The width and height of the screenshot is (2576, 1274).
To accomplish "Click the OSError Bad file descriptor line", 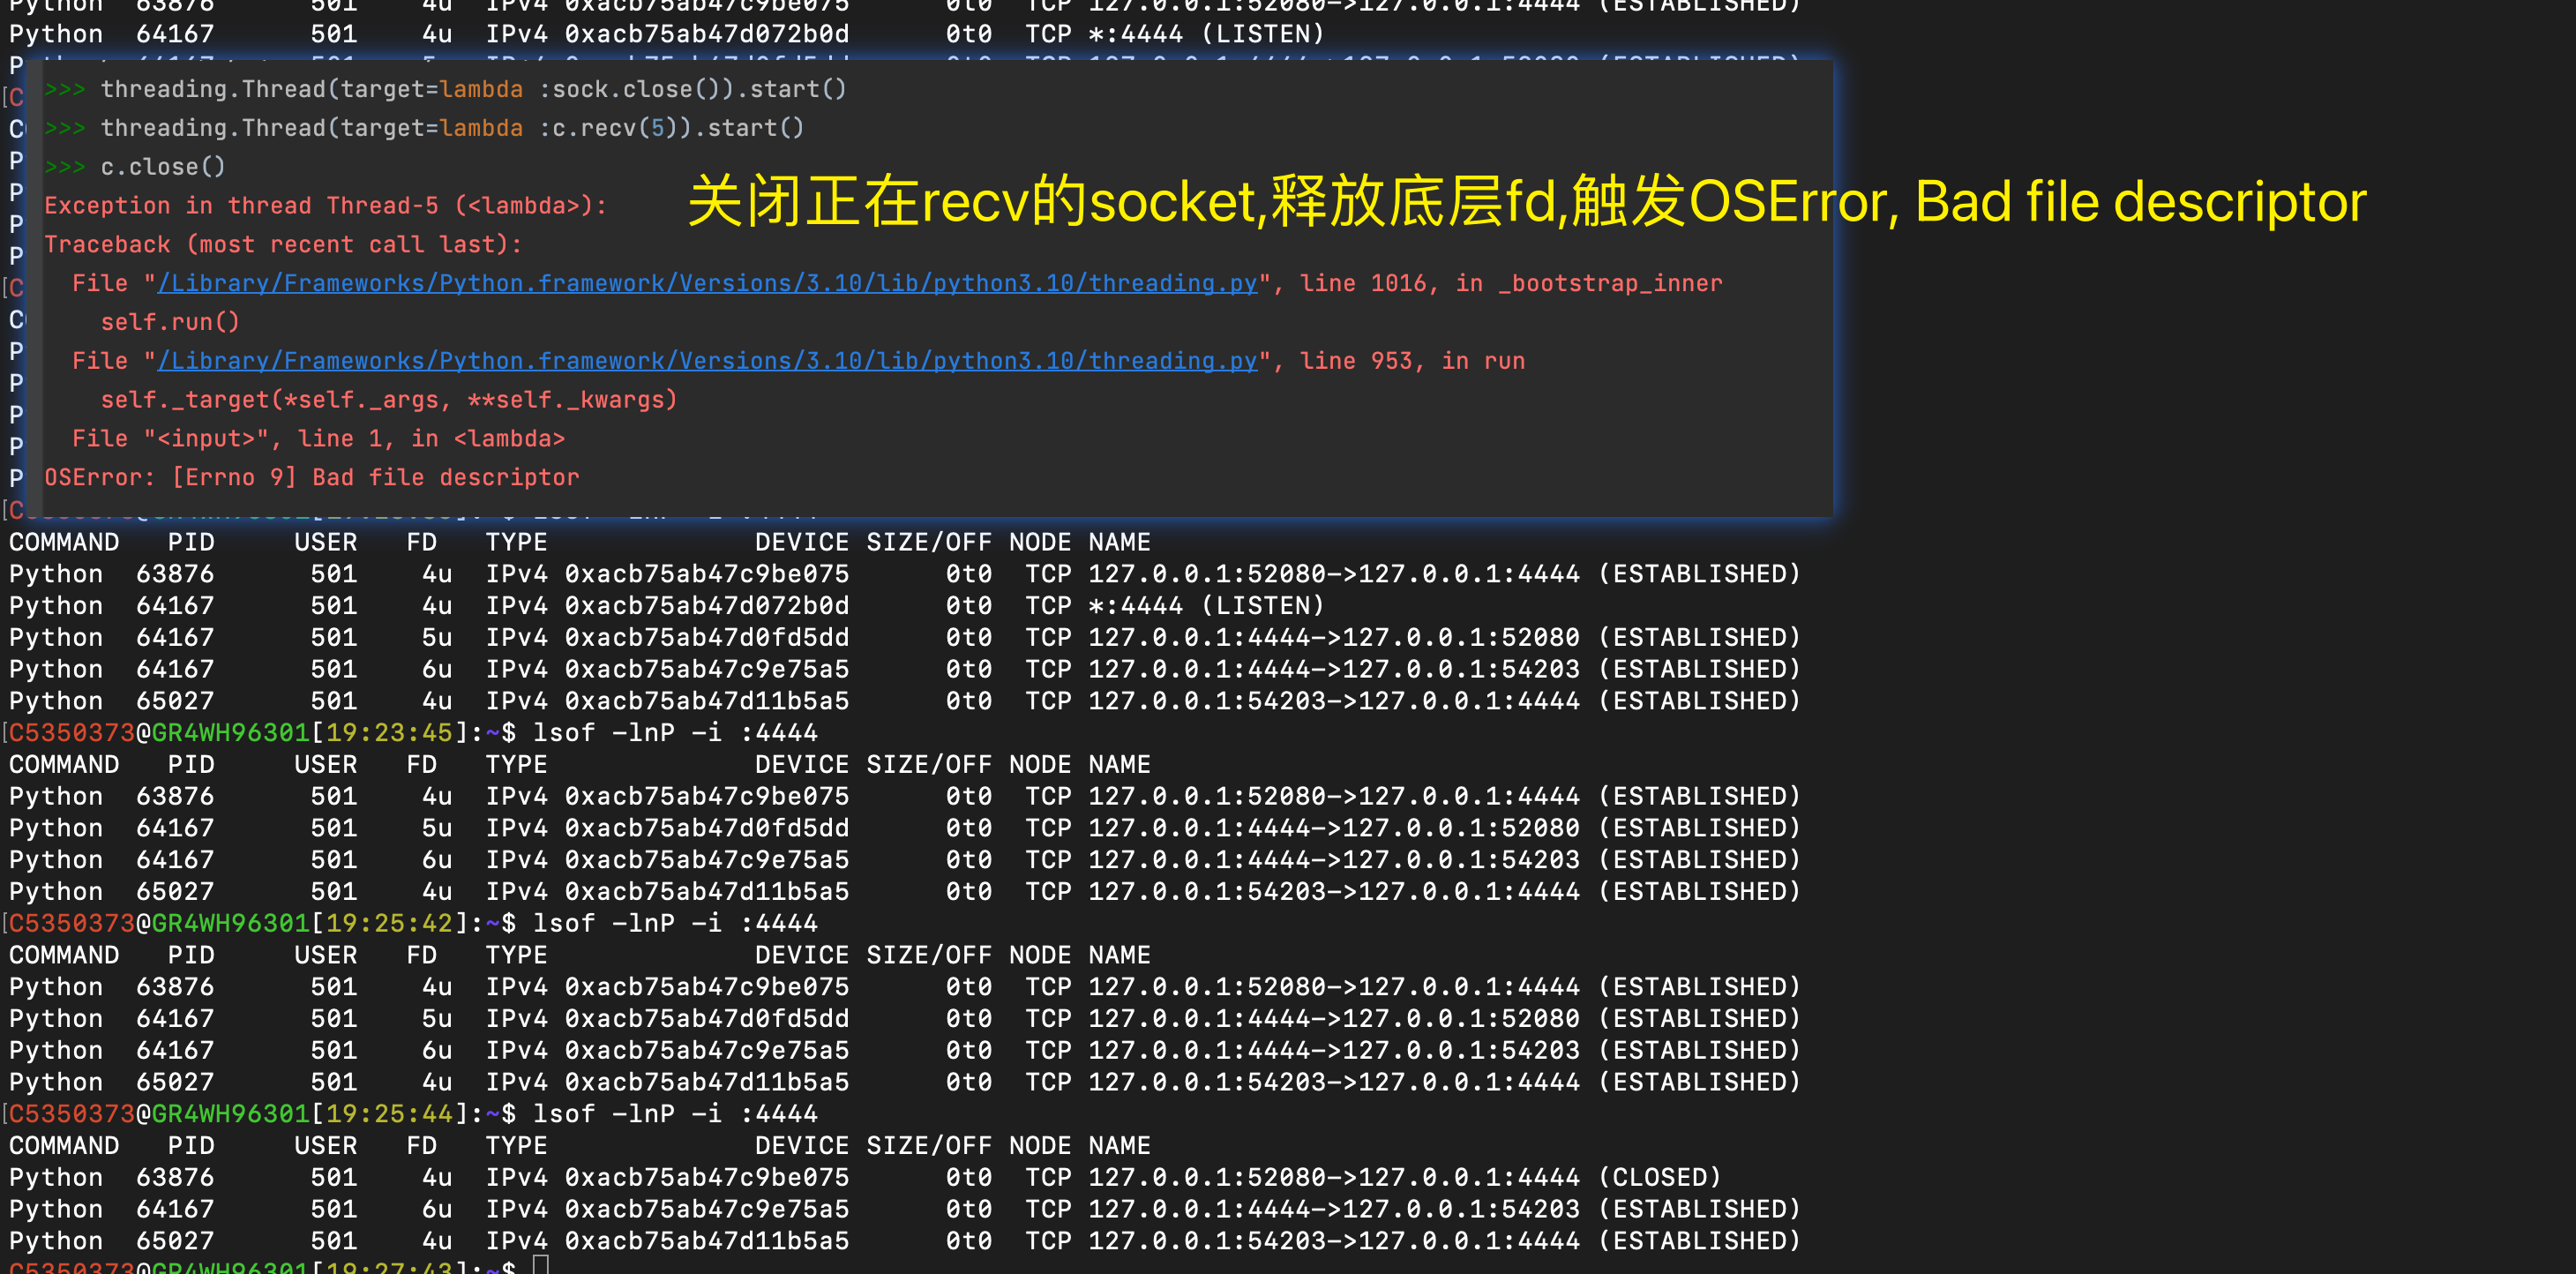I will pyautogui.click(x=311, y=477).
